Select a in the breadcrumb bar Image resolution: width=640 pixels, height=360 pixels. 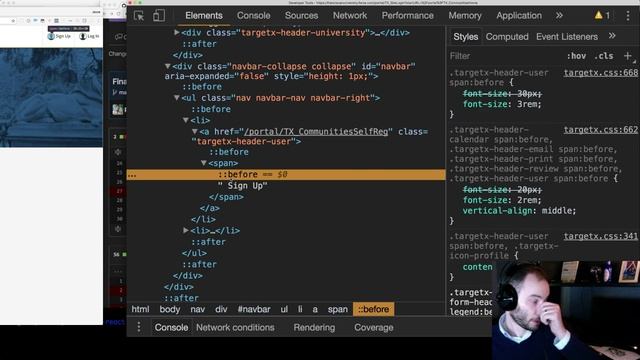pyautogui.click(x=315, y=309)
